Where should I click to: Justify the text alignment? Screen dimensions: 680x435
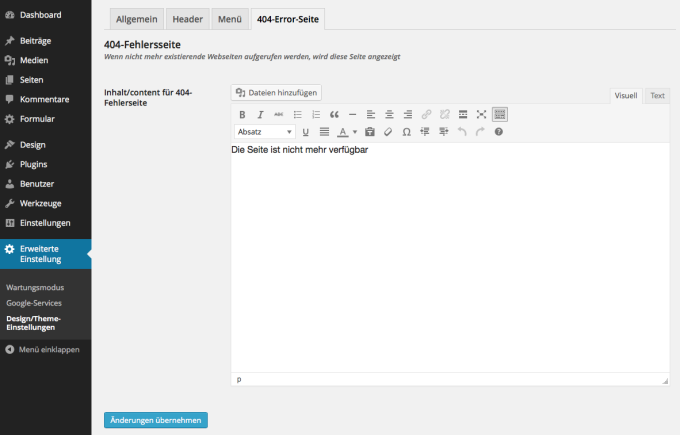[324, 132]
